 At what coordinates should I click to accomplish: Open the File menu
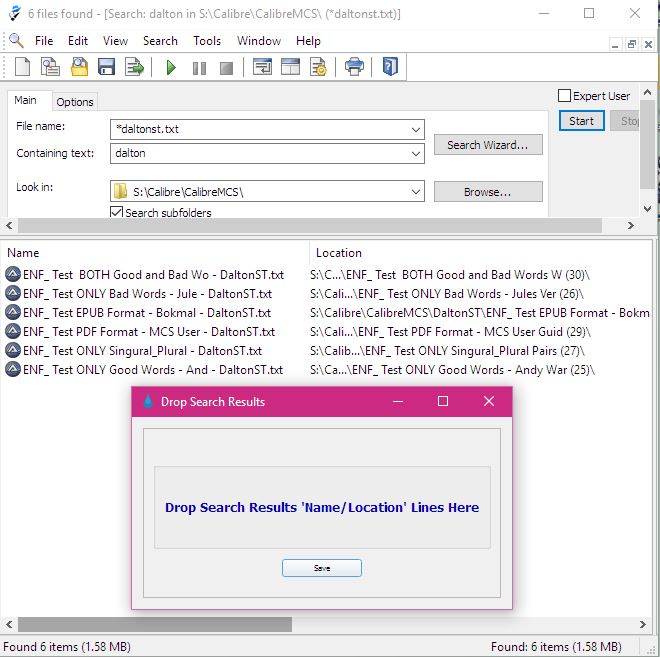44,41
